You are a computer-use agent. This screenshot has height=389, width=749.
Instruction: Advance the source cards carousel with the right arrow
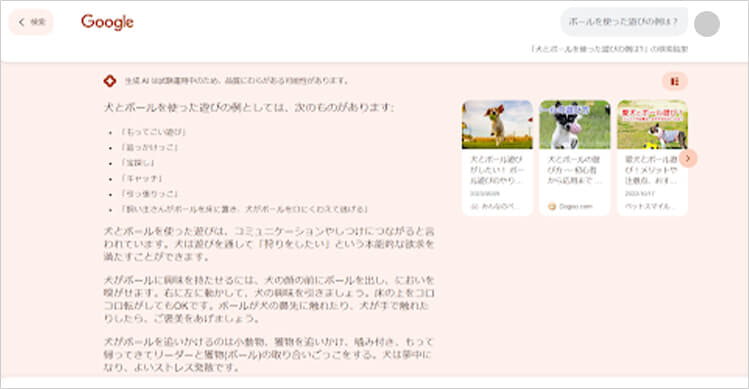[x=688, y=158]
